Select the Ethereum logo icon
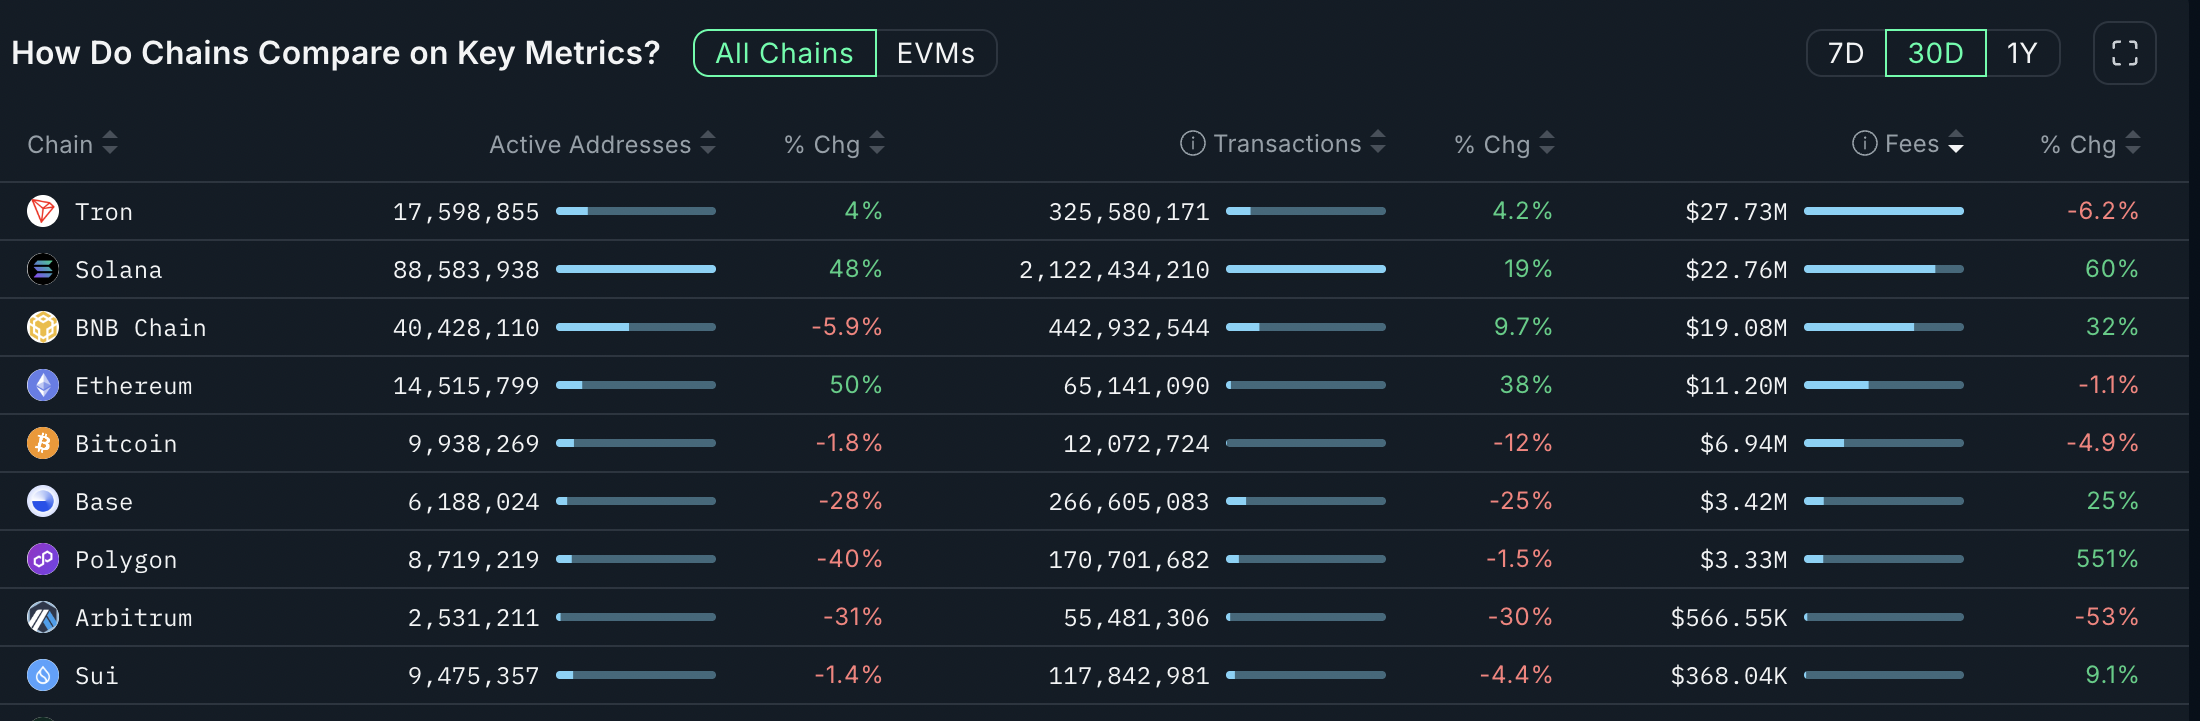The height and width of the screenshot is (721, 2200). click(42, 385)
